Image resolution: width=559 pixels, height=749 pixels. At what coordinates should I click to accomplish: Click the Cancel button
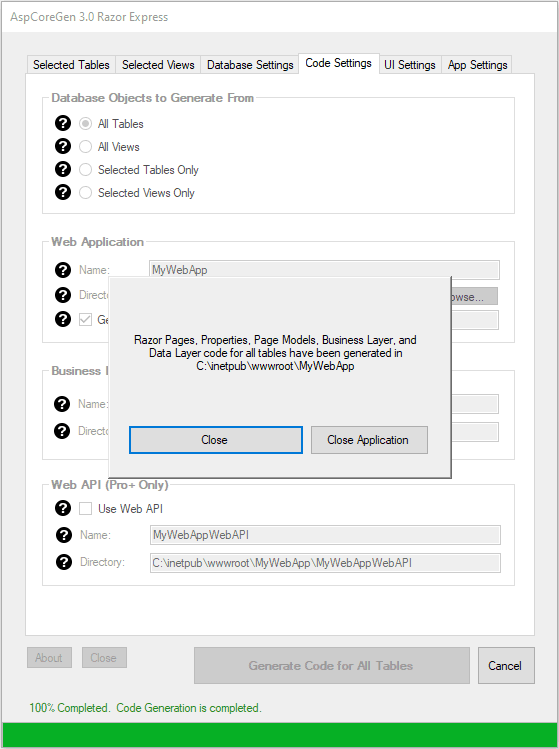coord(506,665)
